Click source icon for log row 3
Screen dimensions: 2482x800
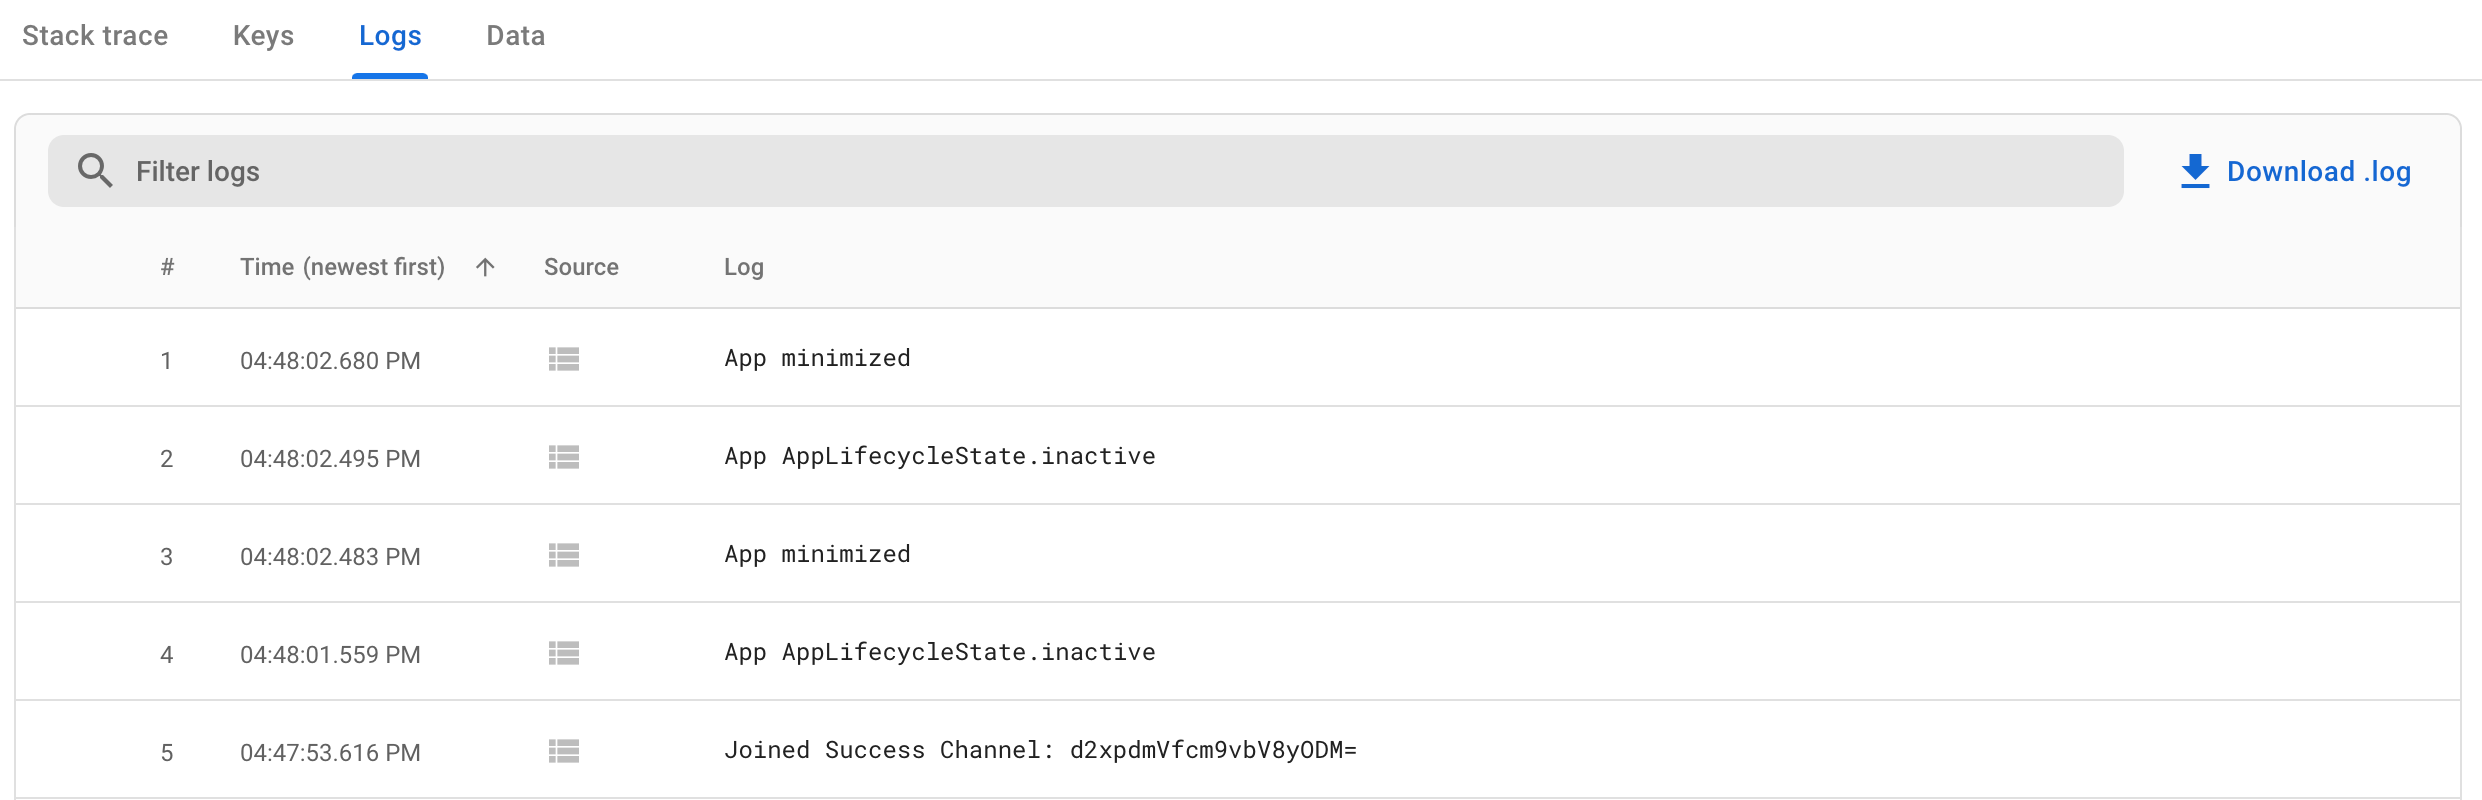[x=564, y=555]
